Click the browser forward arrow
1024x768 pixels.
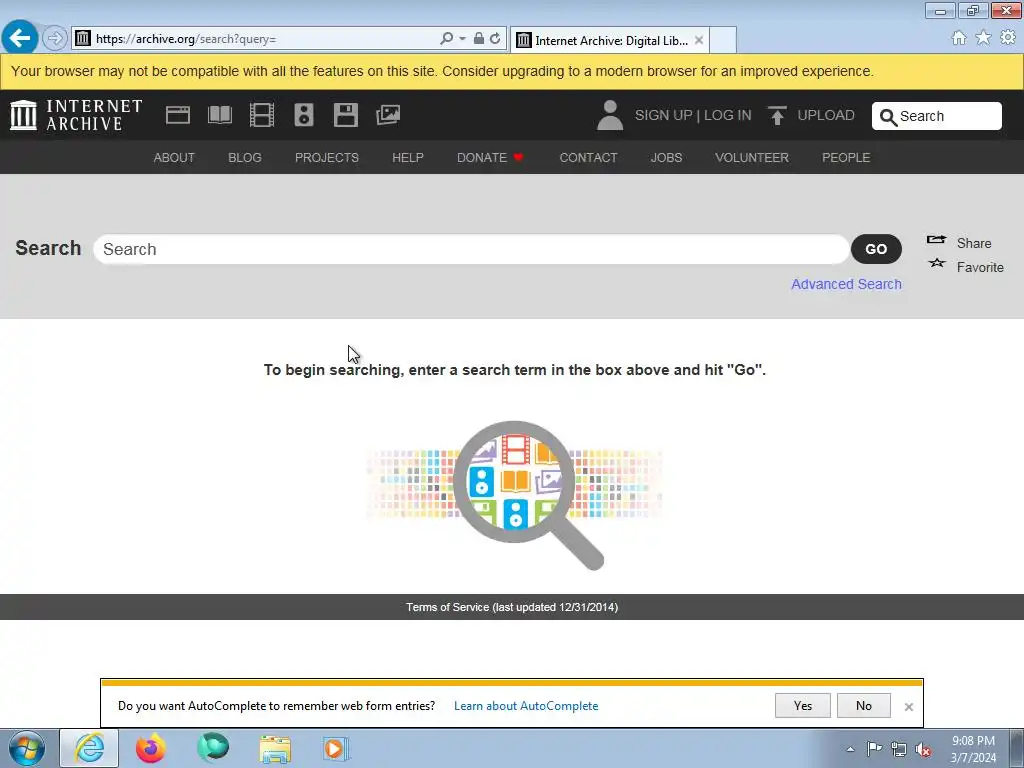[x=55, y=39]
